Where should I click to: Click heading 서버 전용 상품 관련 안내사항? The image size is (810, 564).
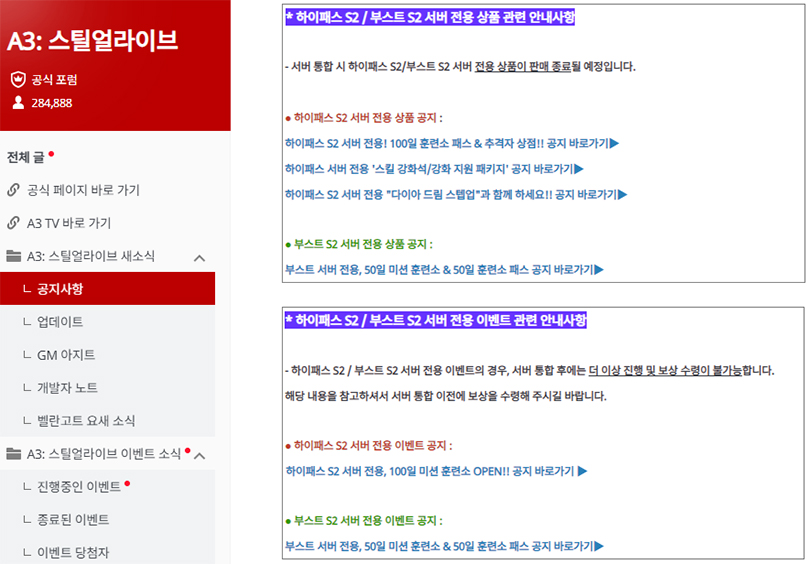click(430, 17)
